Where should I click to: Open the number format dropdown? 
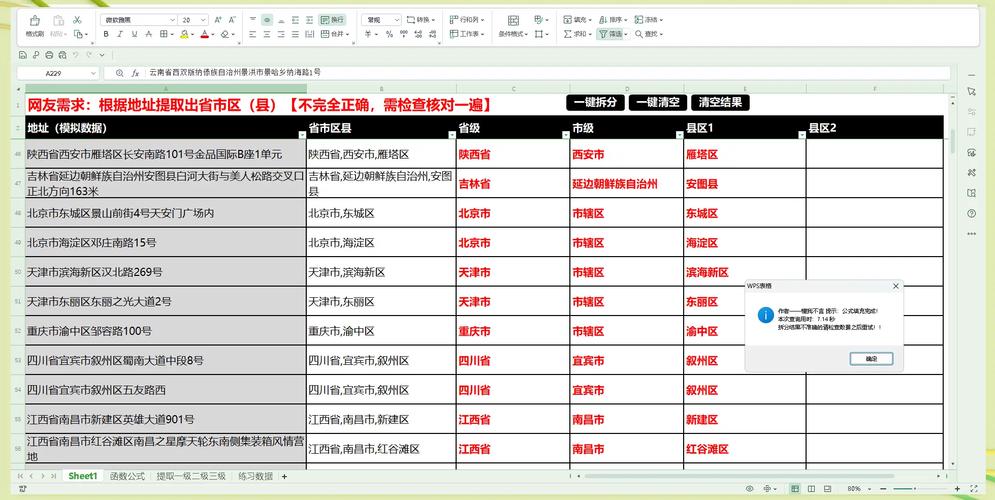[397, 20]
